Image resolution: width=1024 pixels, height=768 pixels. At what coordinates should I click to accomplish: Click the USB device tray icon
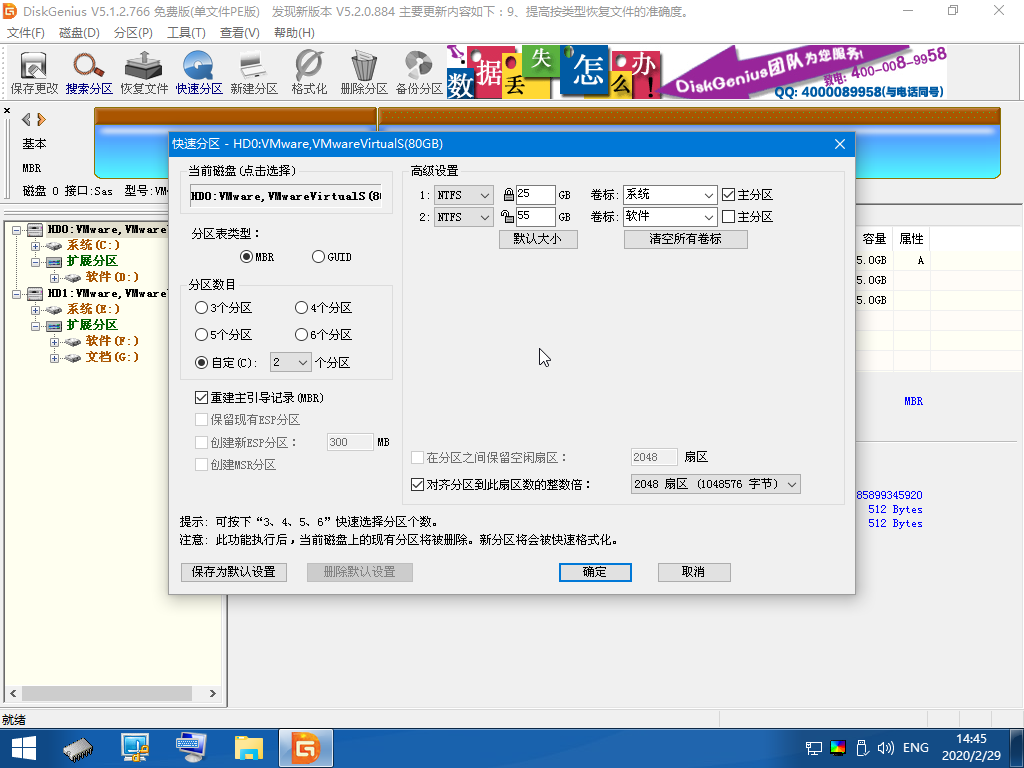point(861,748)
